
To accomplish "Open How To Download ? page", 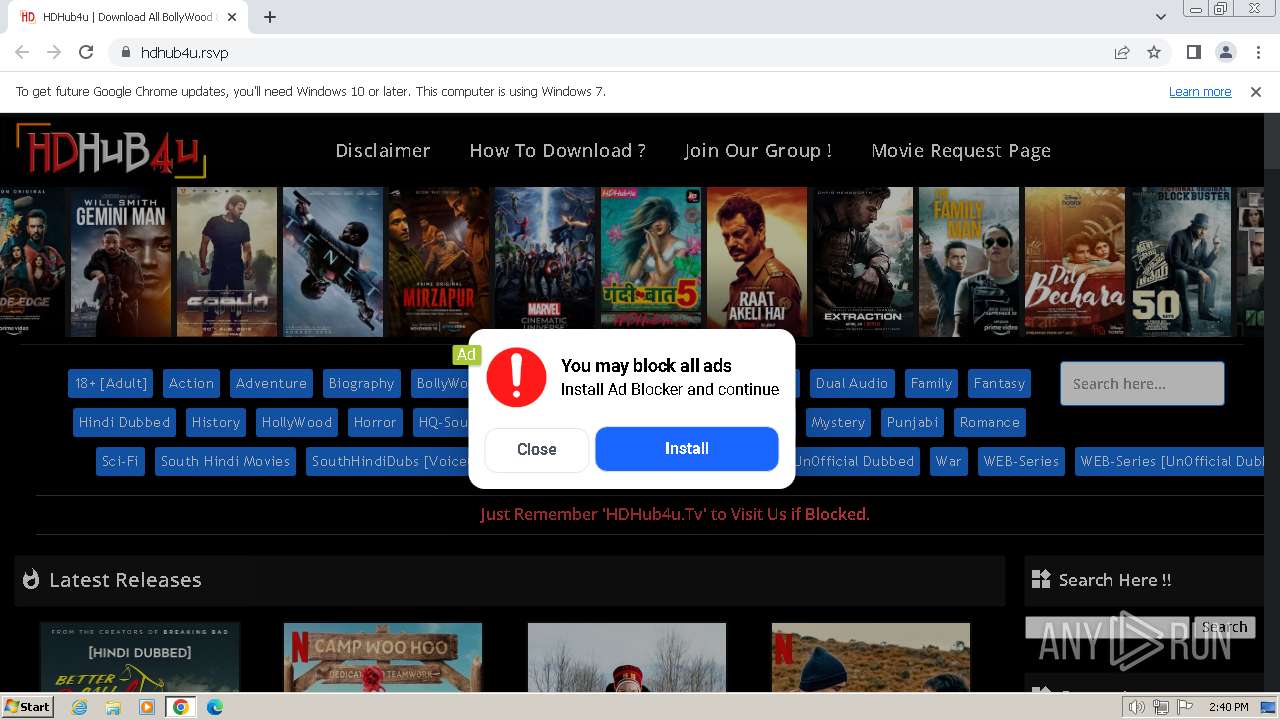I will (557, 150).
